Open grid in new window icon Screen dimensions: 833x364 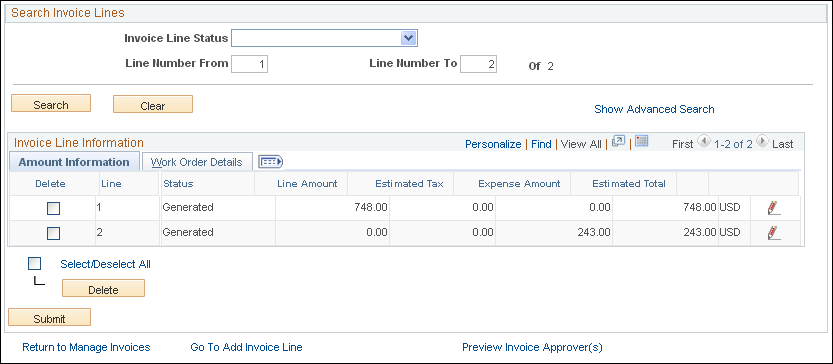point(618,141)
